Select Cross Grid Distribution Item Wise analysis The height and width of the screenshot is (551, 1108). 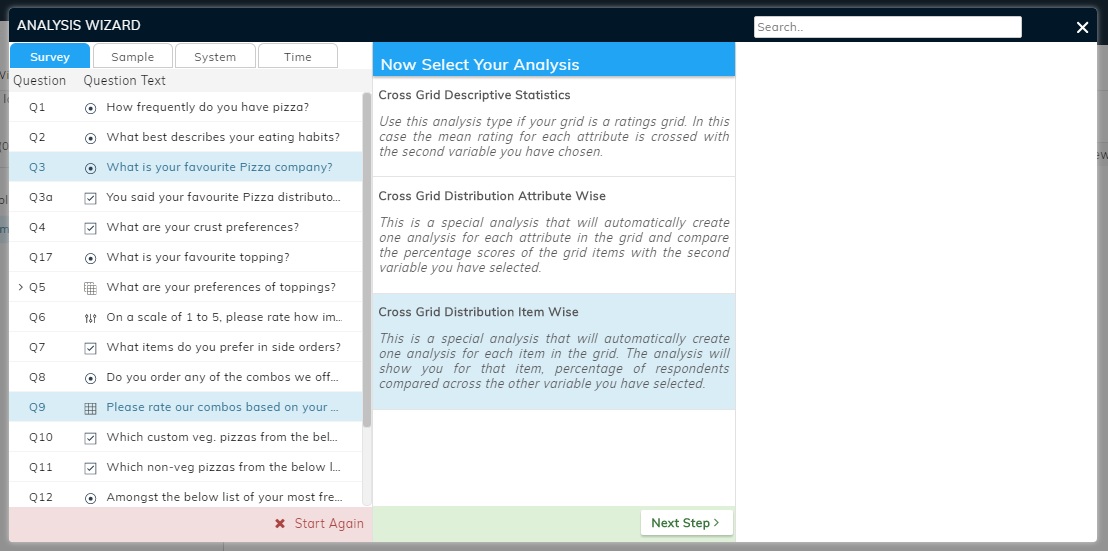tap(554, 352)
